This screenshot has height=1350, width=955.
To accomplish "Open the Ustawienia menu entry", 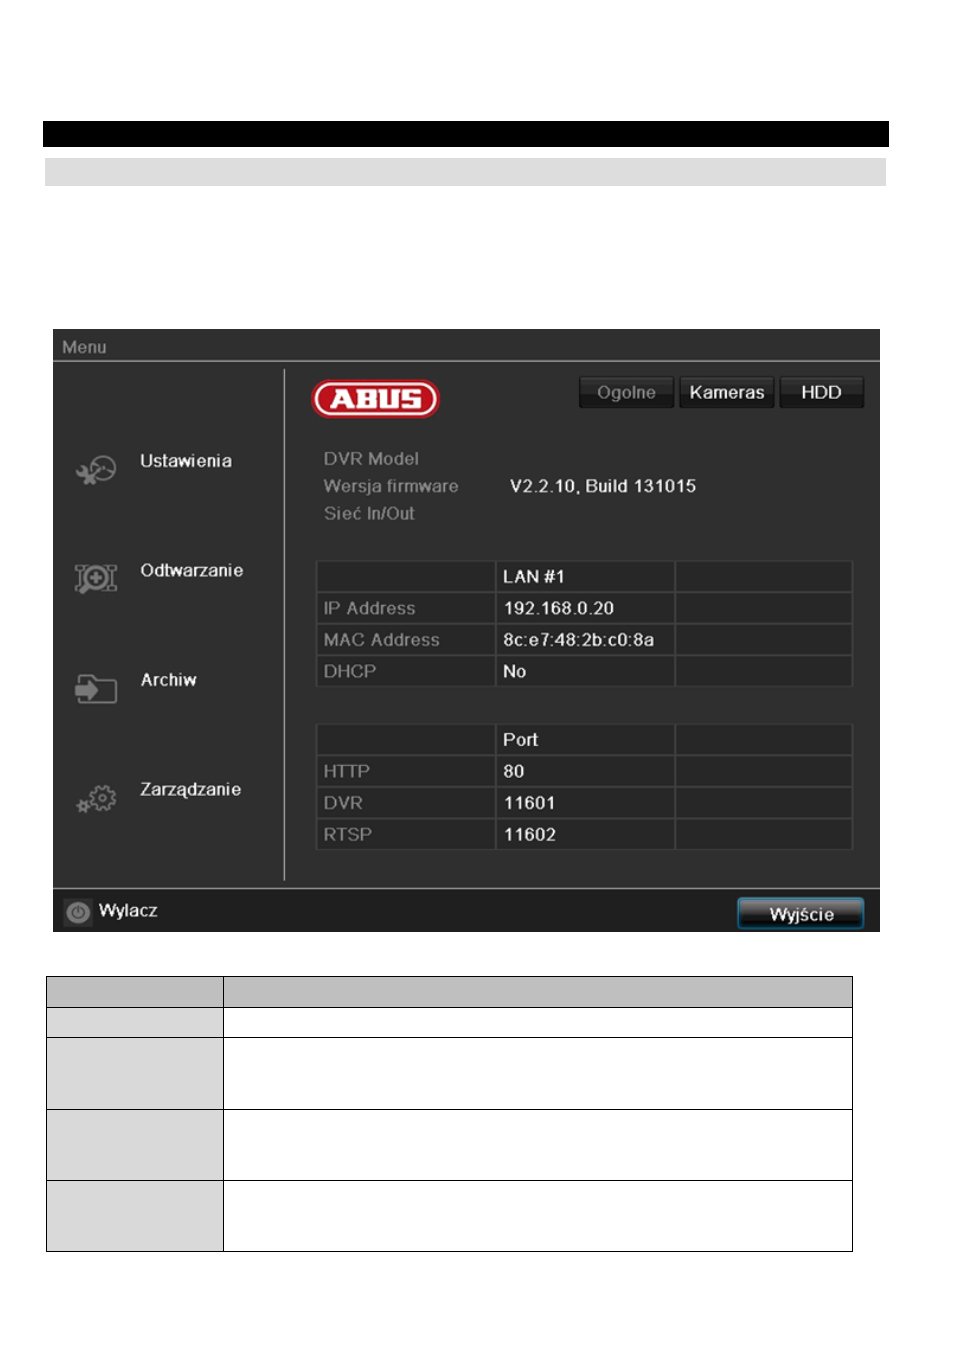I will [x=186, y=461].
